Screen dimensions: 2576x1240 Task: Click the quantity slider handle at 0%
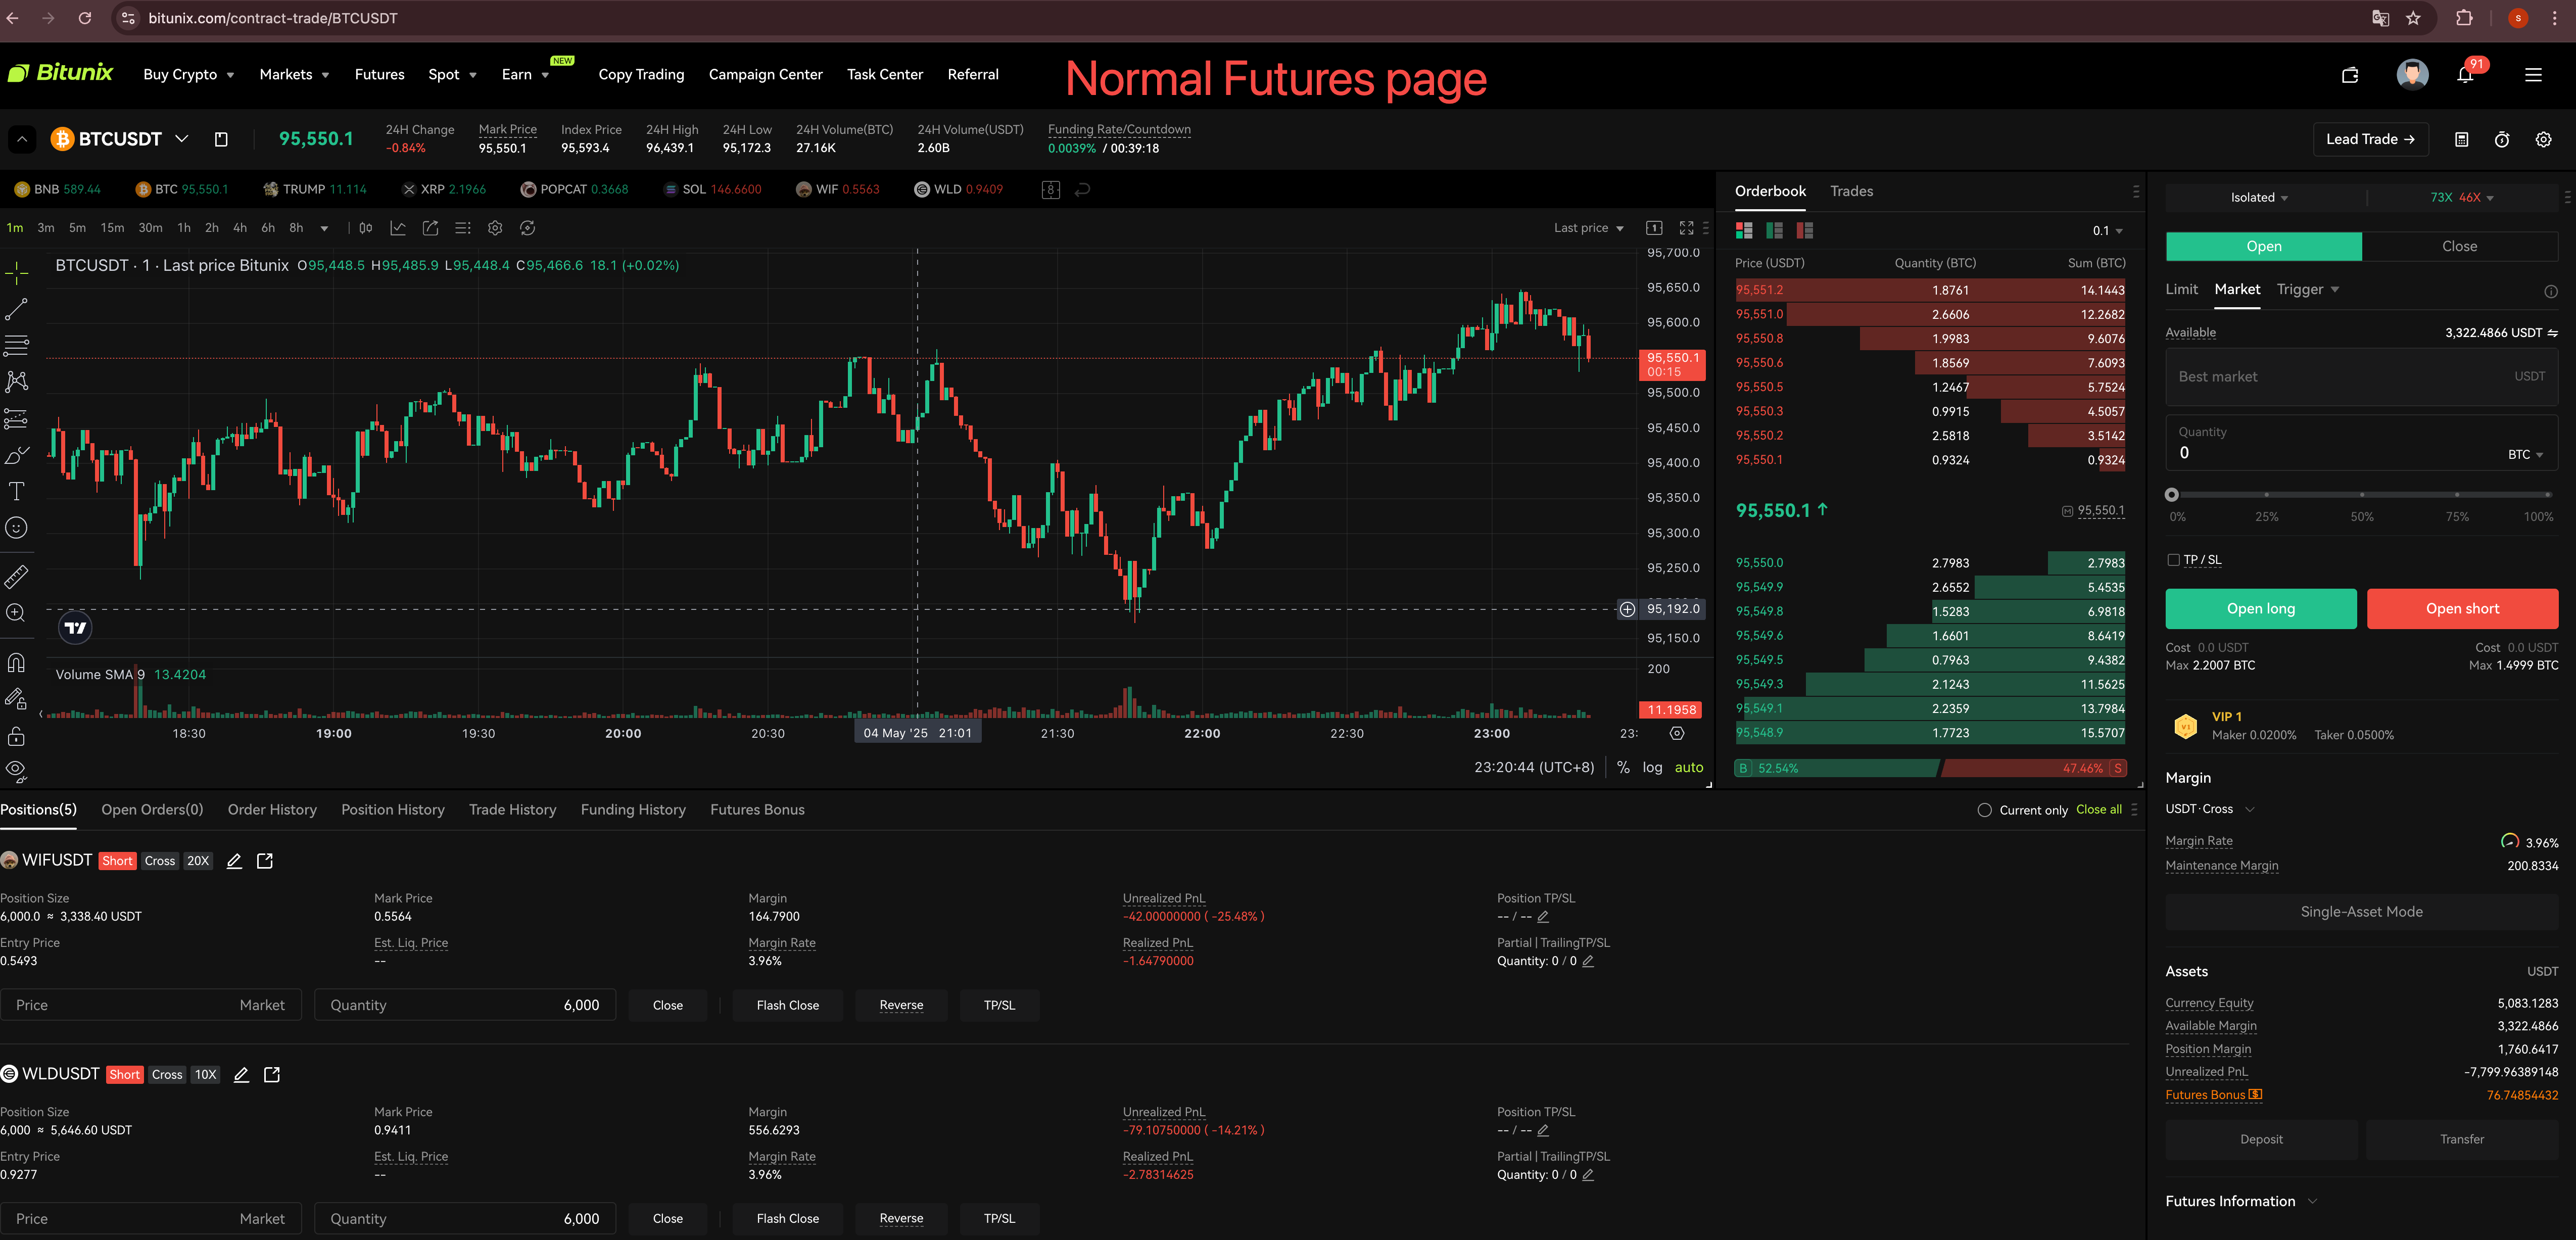pos(2171,495)
